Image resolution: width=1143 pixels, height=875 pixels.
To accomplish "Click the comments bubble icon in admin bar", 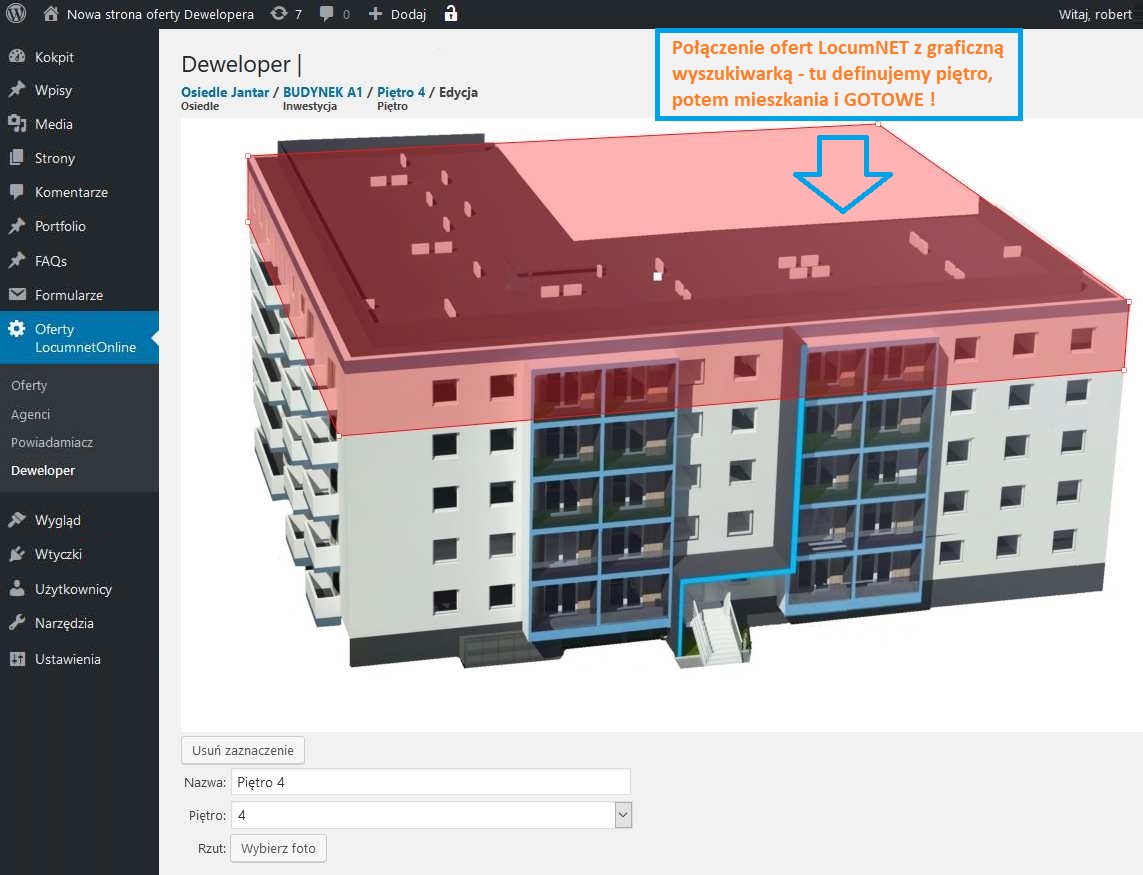I will tap(327, 14).
